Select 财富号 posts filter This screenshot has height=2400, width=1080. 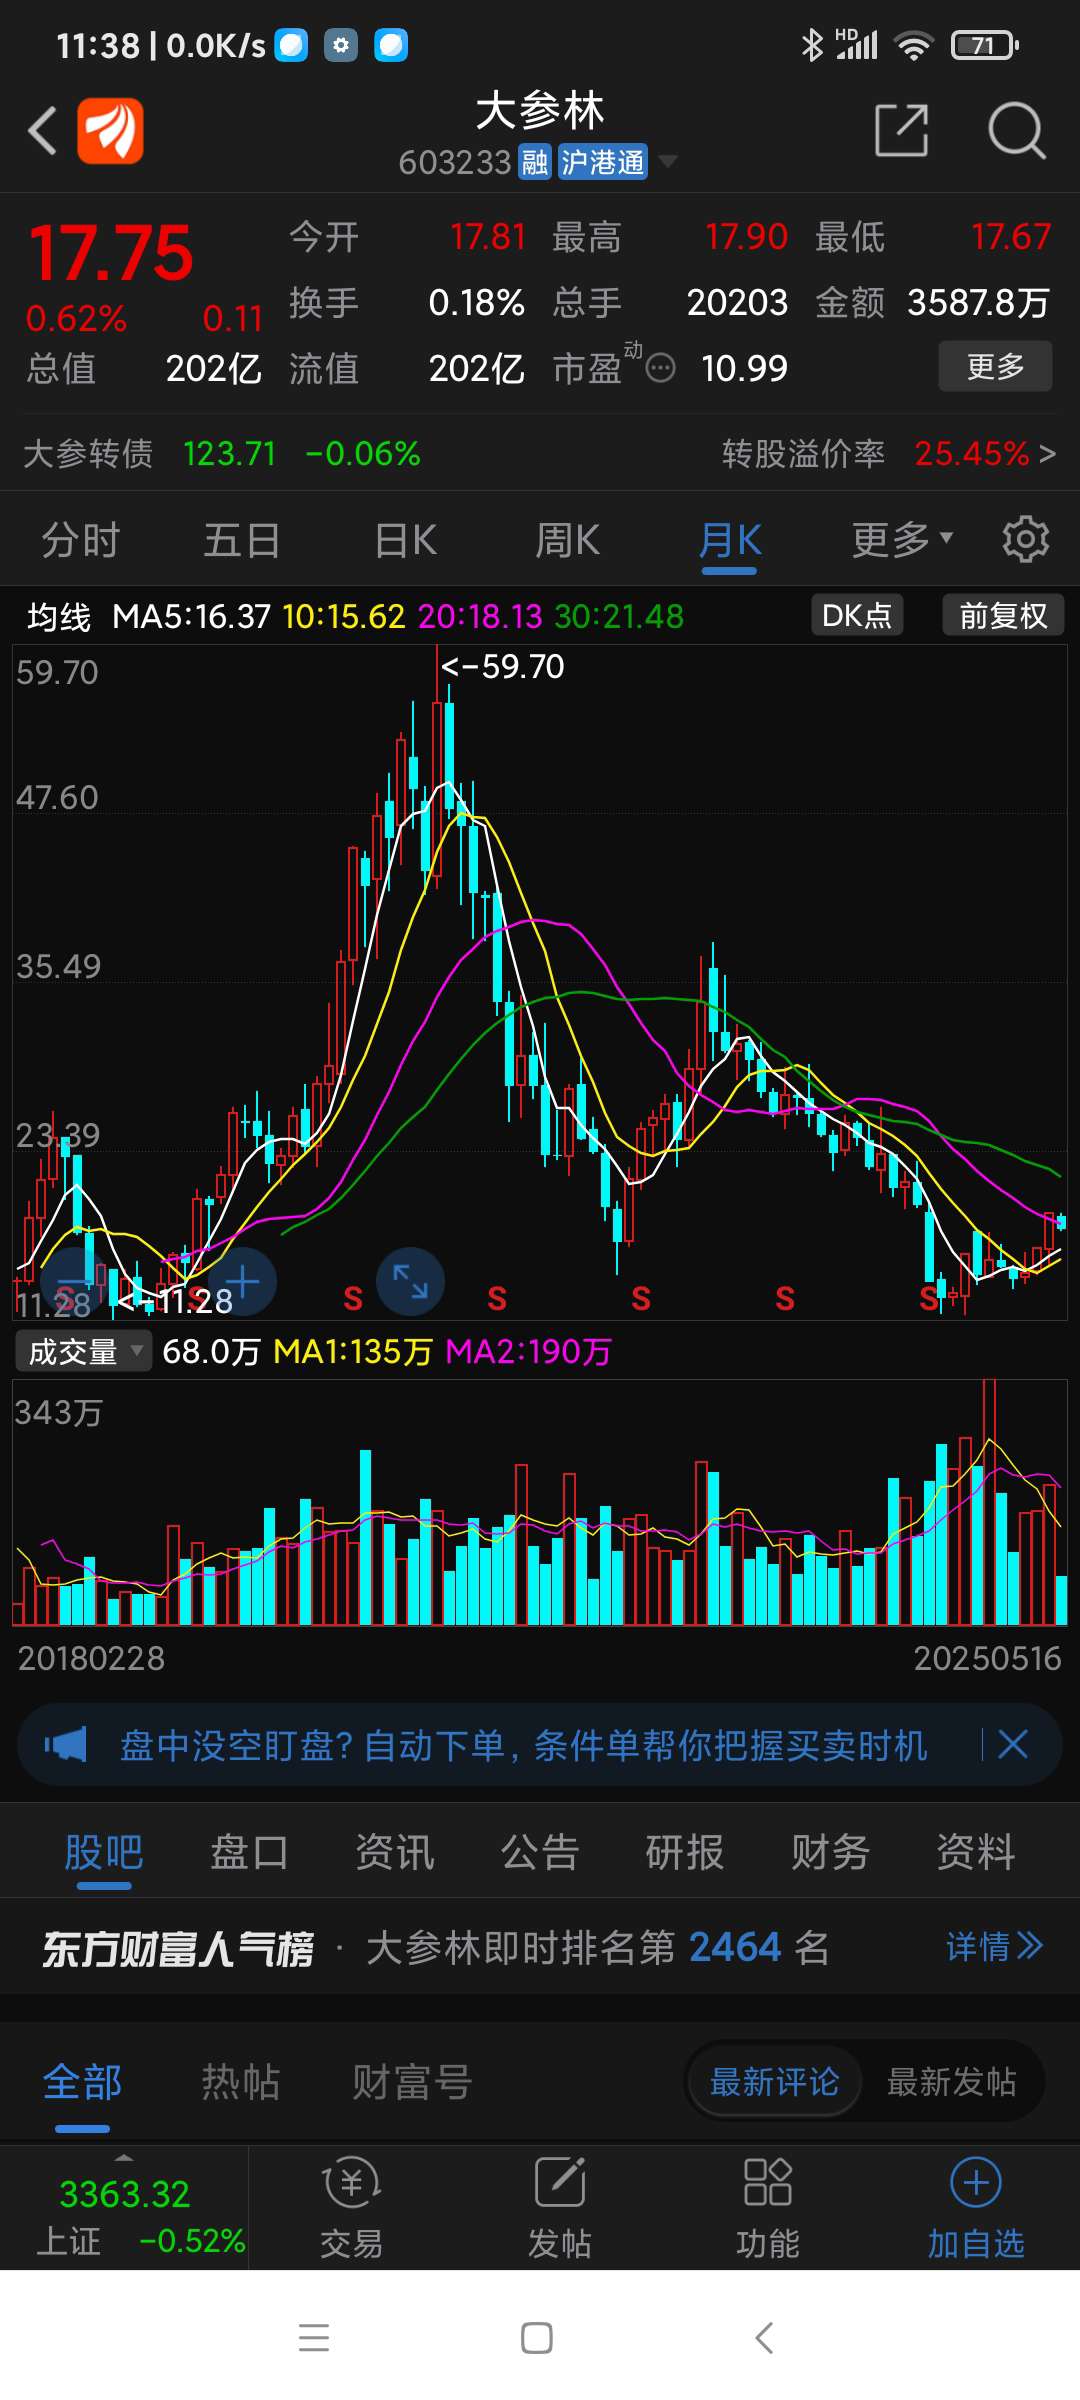point(412,2082)
